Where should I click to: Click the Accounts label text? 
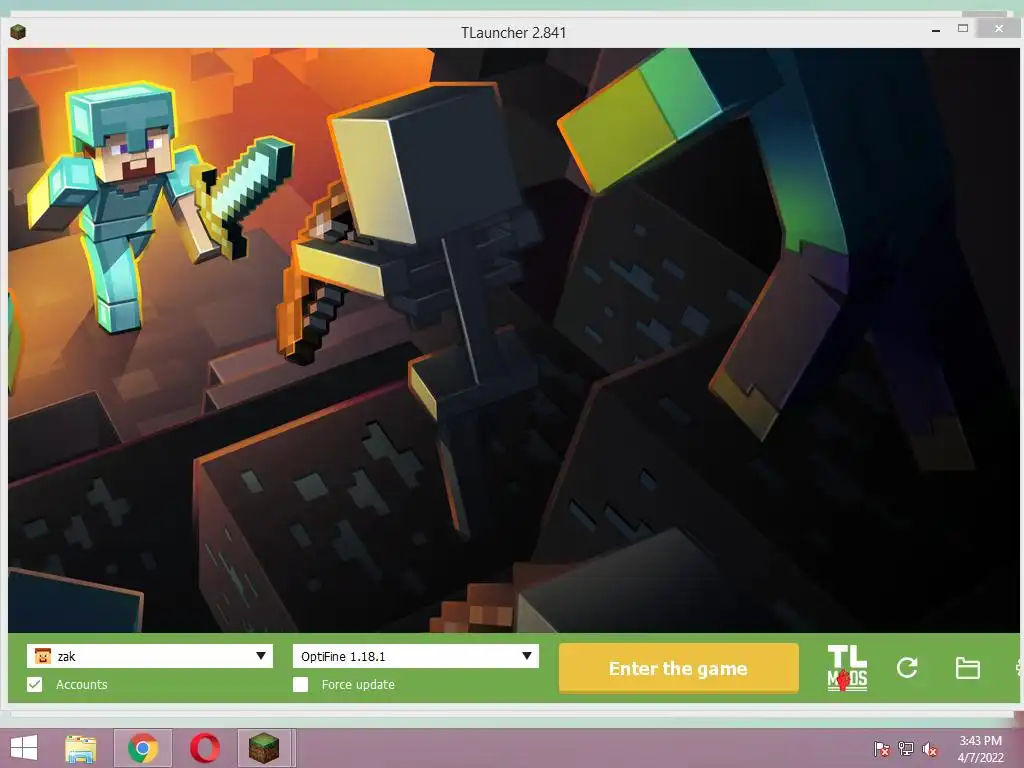coord(82,684)
